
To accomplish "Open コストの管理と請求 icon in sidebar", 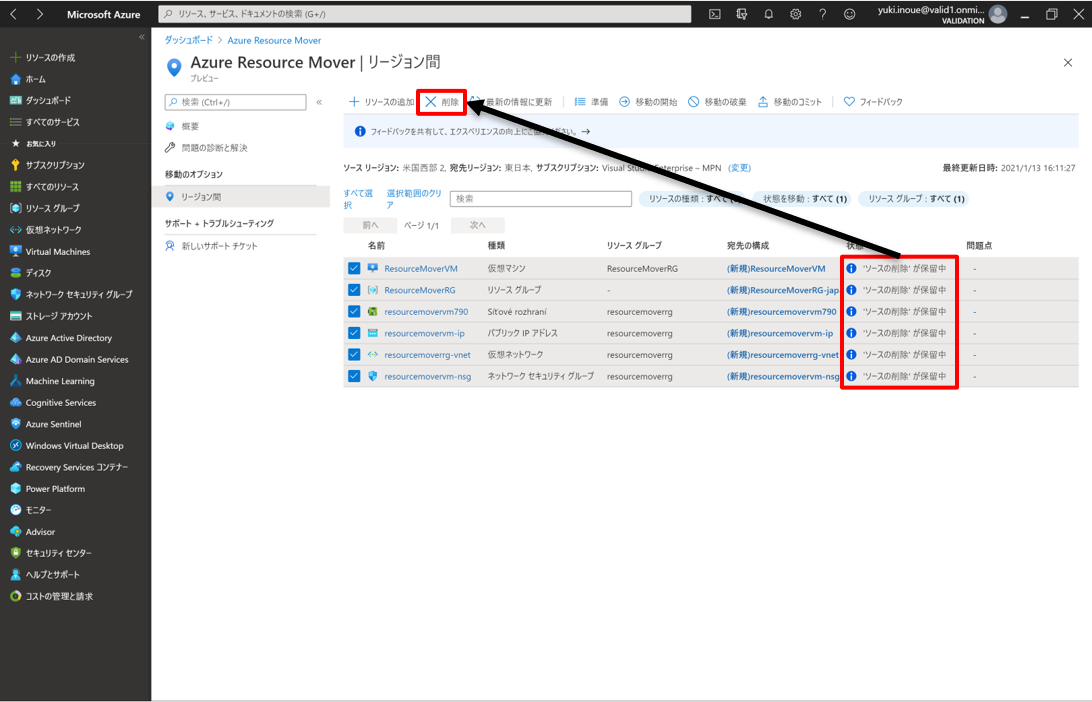I will pos(15,596).
